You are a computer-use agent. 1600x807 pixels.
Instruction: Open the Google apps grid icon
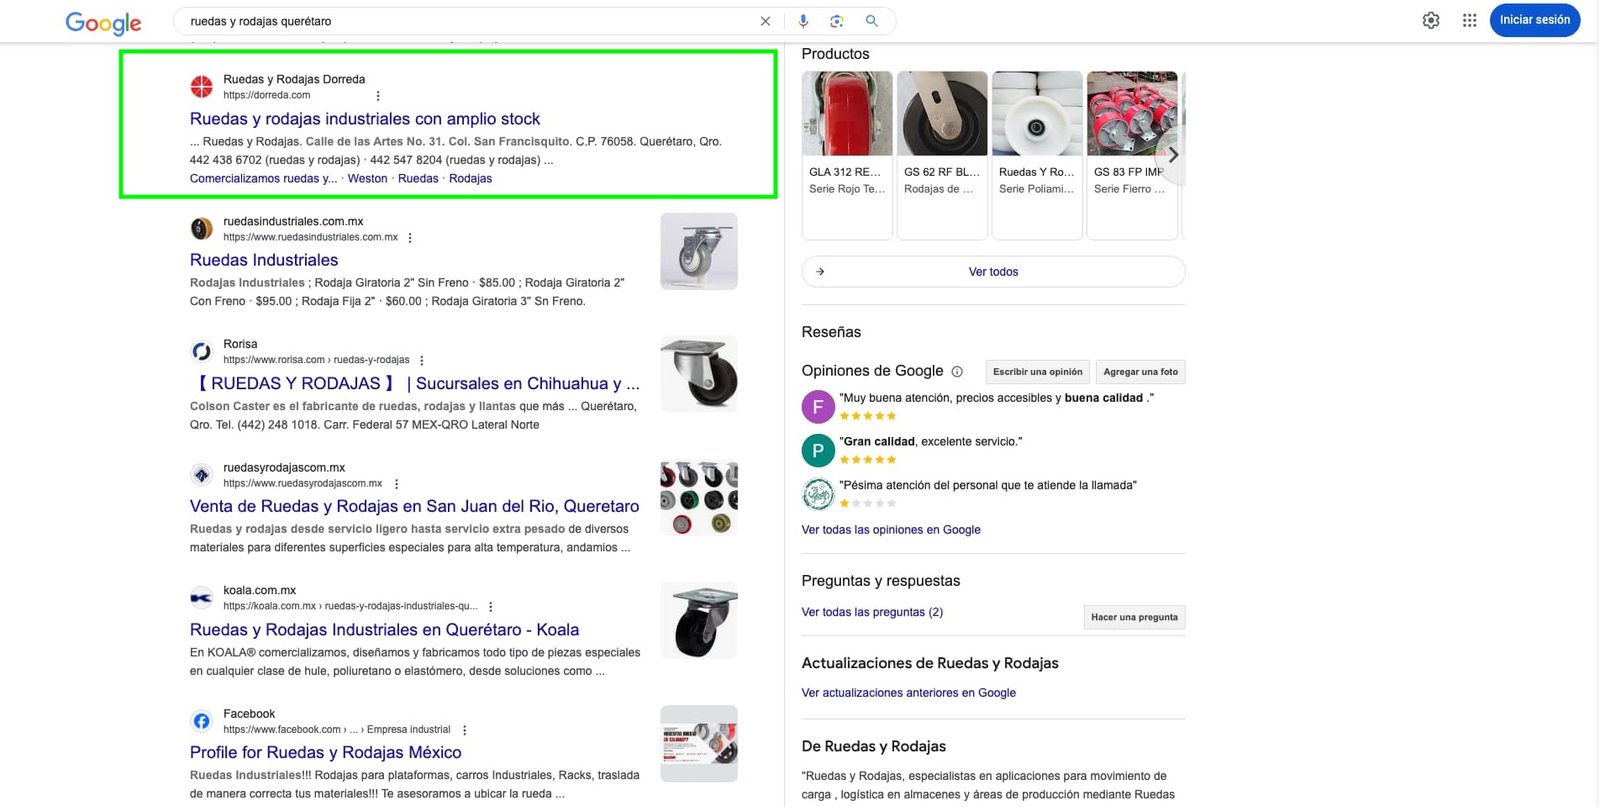(x=1469, y=20)
